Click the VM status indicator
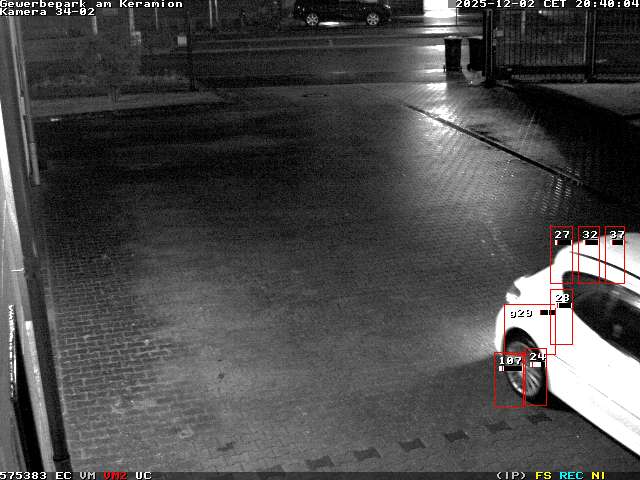This screenshot has width=640, height=480. (x=88, y=475)
